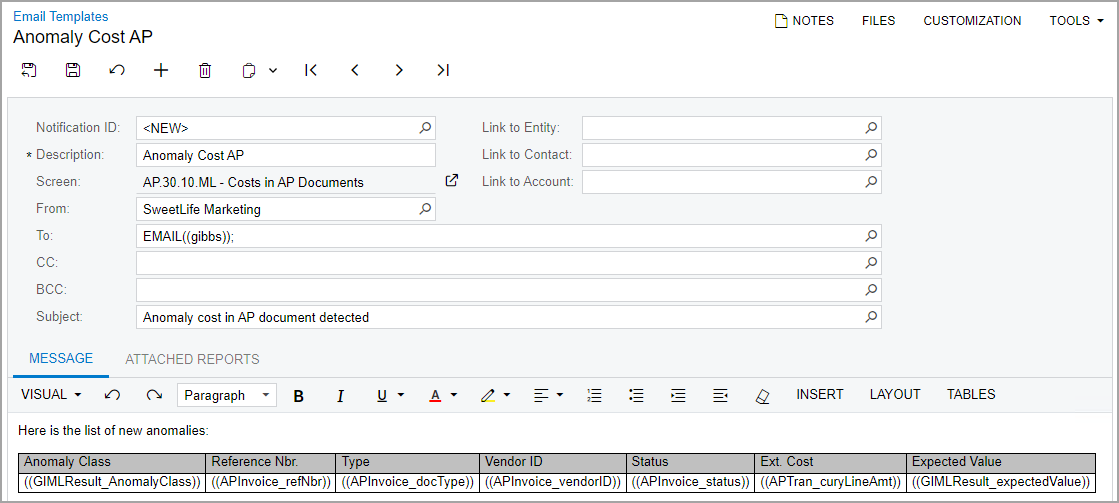Click the Save disk icon

click(73, 70)
